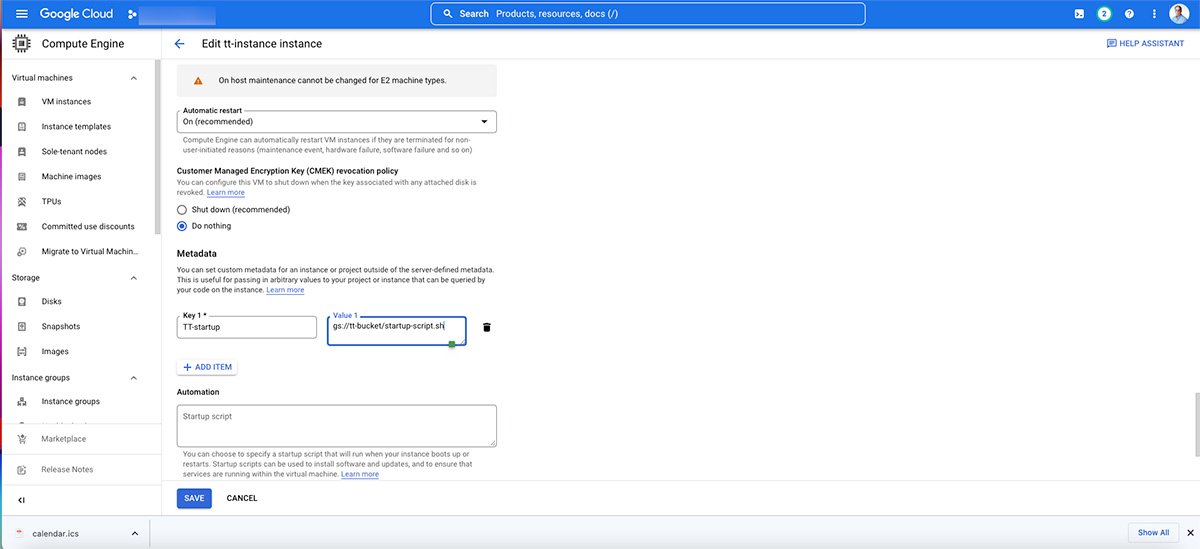Open Snapshots in the sidebar

[x=61, y=327]
